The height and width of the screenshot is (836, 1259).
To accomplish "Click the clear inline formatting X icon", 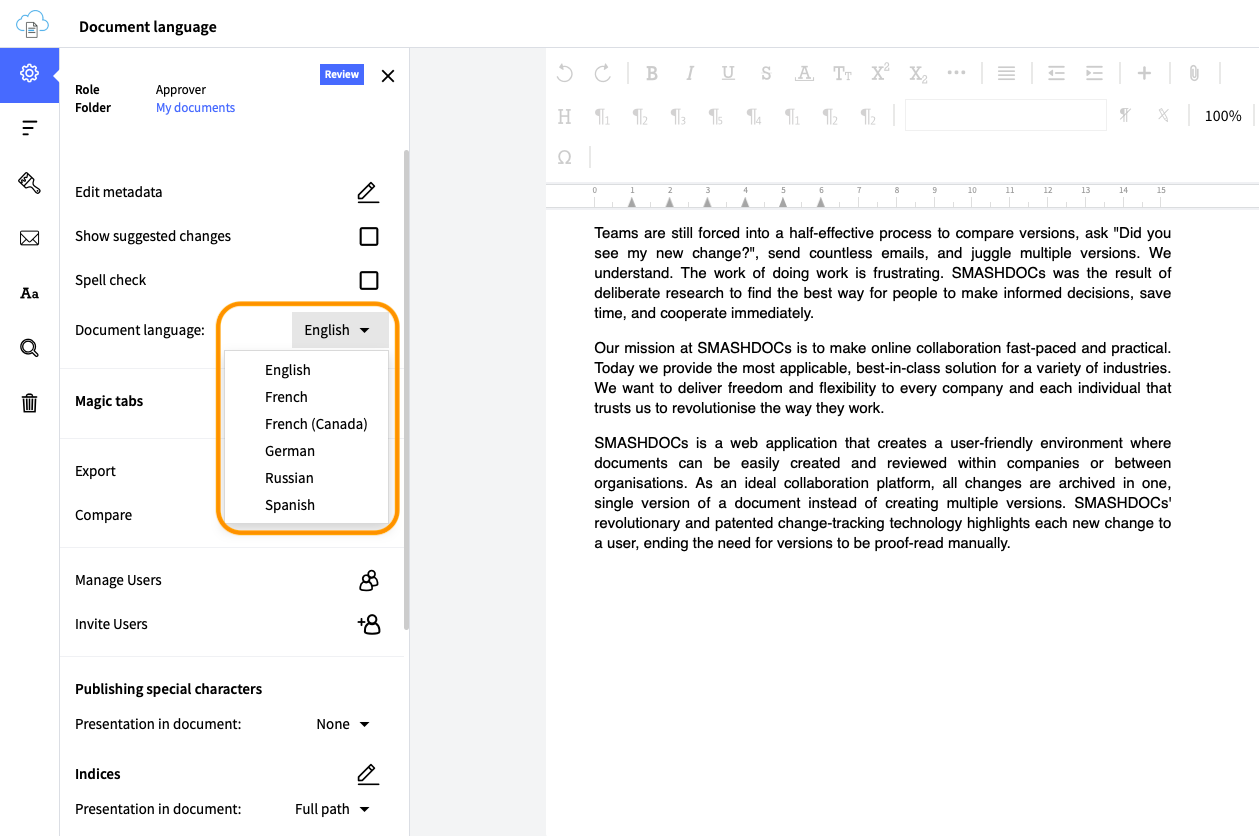I will pyautogui.click(x=1163, y=116).
